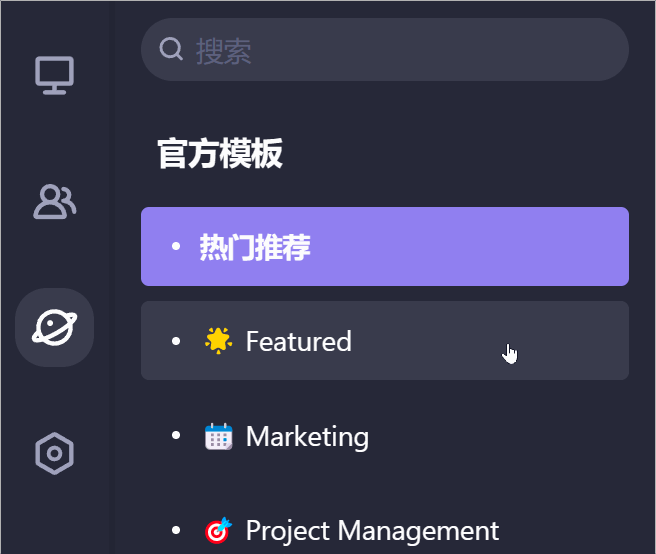Focus the 搜索 search input field
Viewport: 656px width, 554px height.
pos(400,49)
